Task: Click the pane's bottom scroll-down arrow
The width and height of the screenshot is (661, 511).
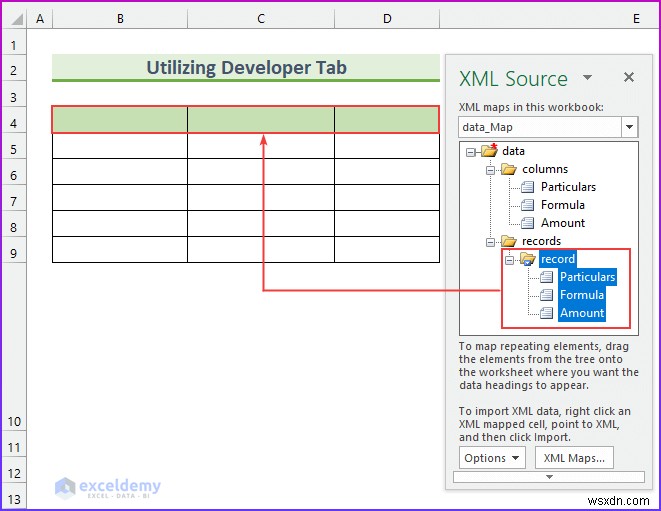Action: 549,477
